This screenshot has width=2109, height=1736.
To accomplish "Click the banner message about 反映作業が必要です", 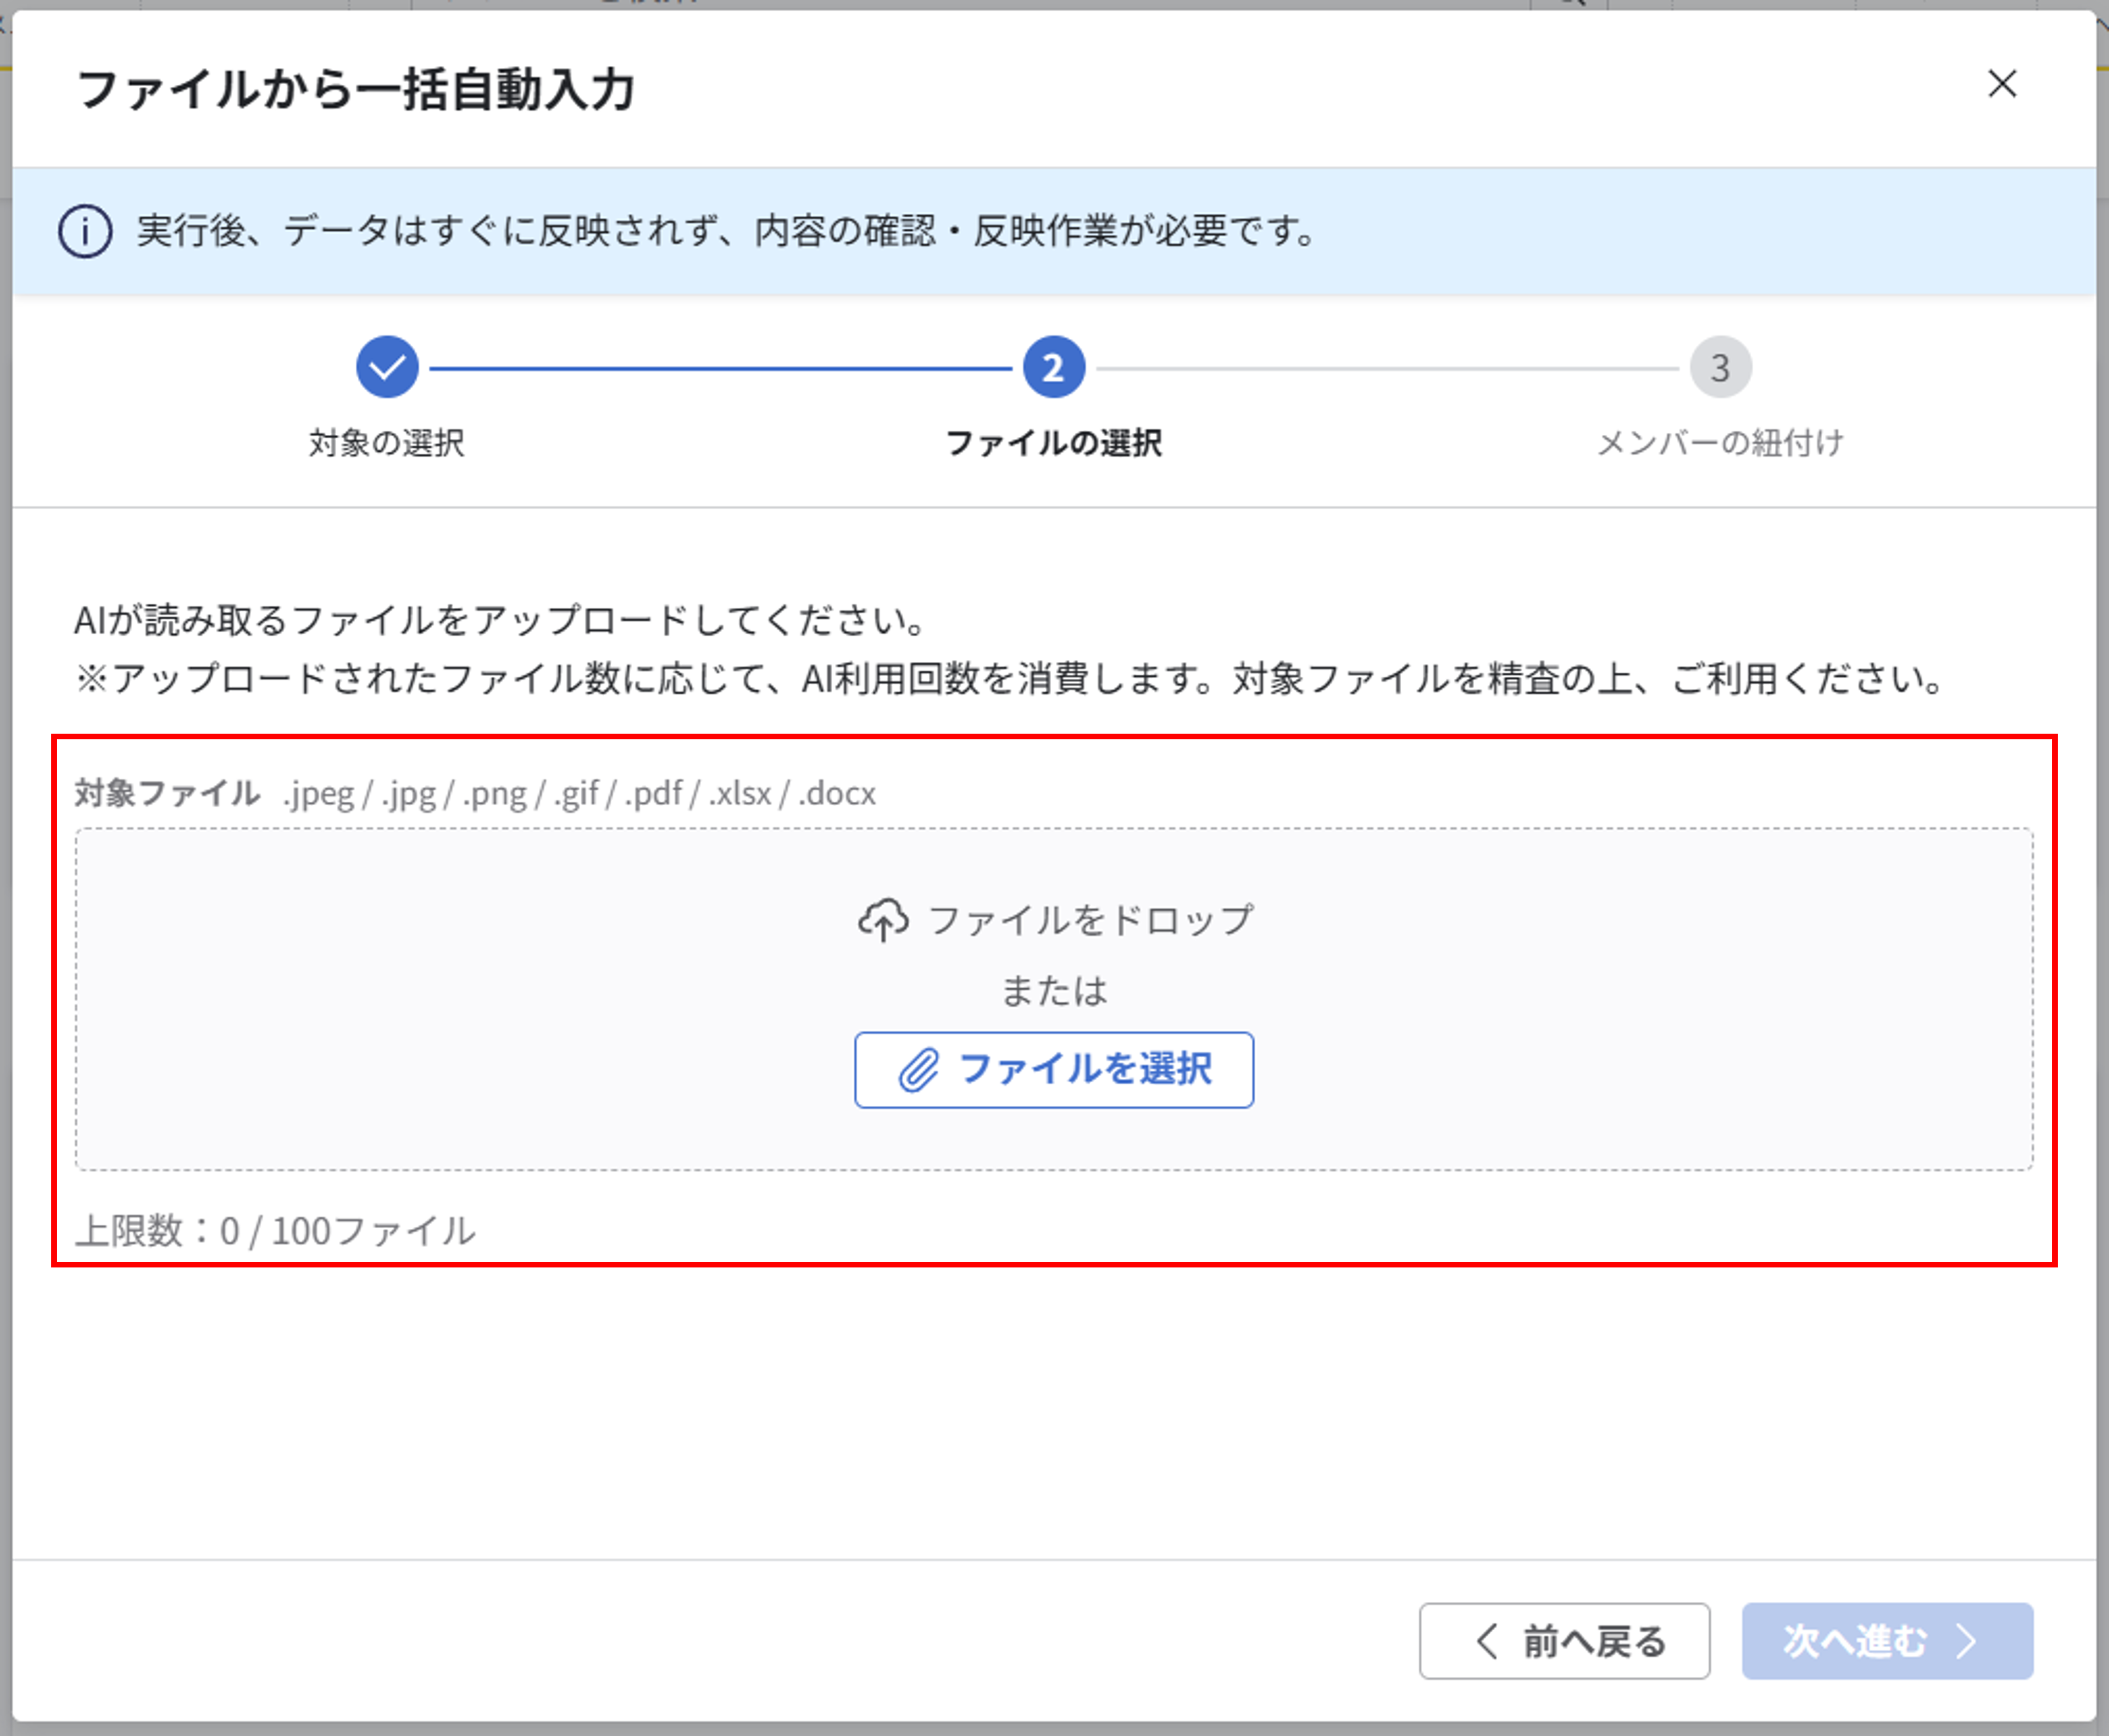I will click(x=727, y=231).
